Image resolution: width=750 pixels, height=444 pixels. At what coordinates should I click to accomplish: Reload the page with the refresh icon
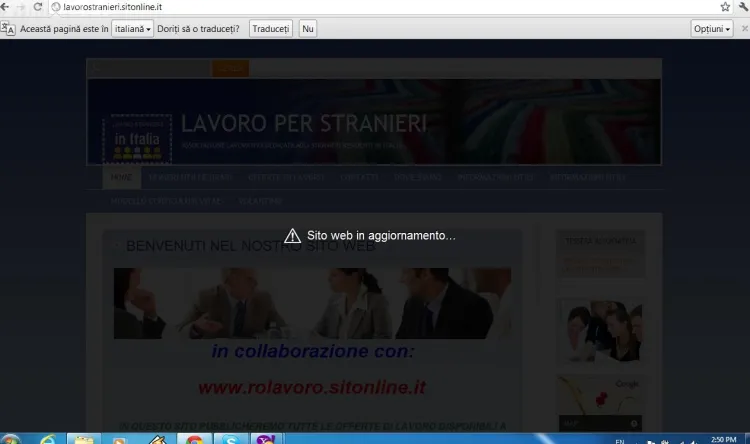39,7
